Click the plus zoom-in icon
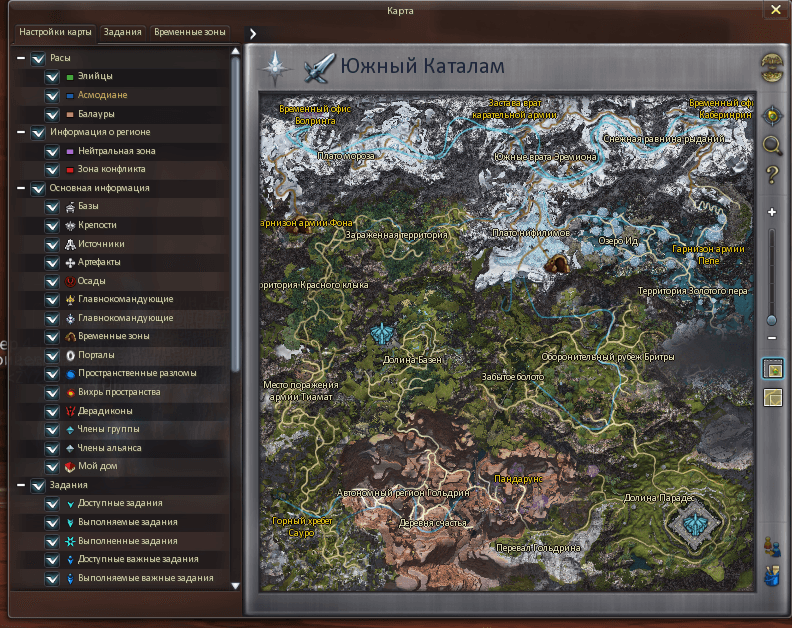This screenshot has width=792, height=628. pyautogui.click(x=771, y=213)
